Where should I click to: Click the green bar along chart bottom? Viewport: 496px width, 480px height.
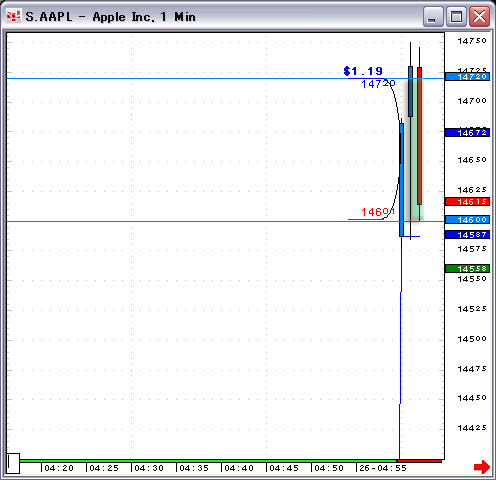tap(208, 461)
